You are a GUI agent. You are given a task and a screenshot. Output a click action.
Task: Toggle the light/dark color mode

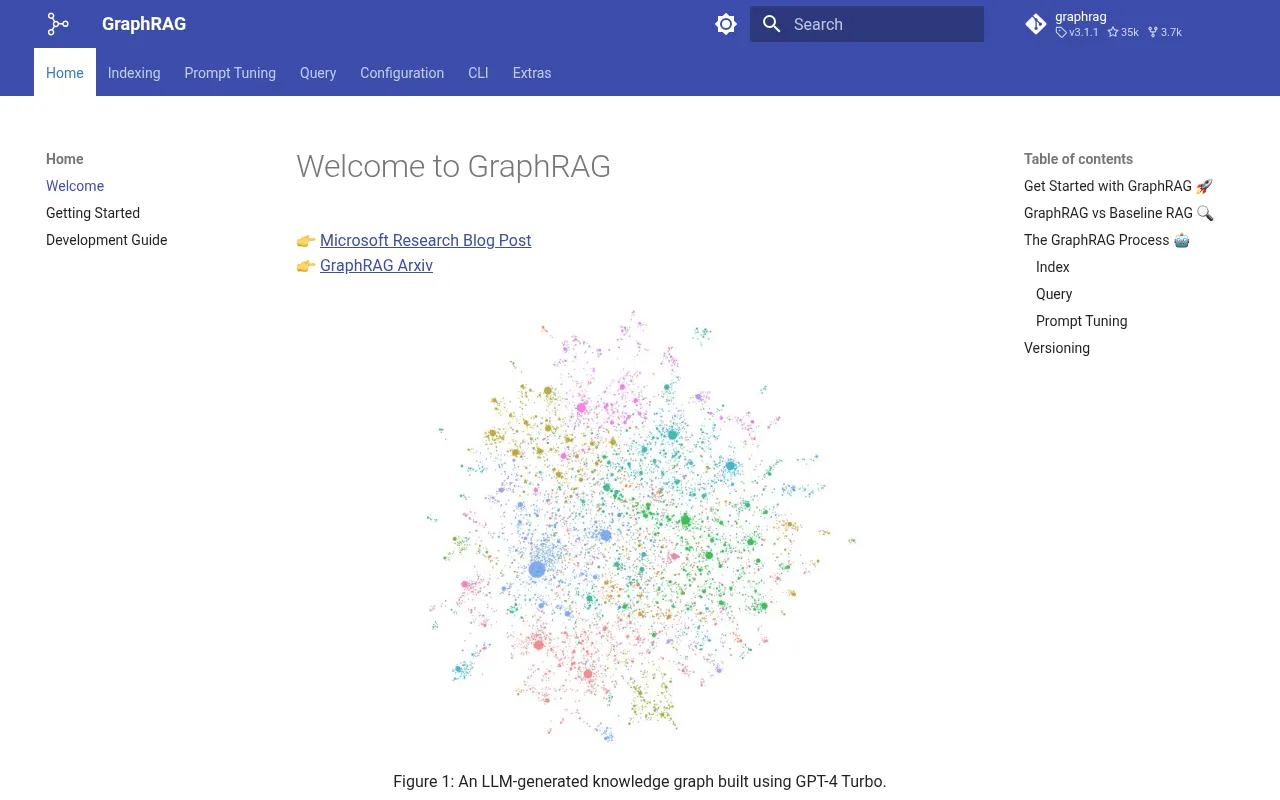click(x=726, y=24)
